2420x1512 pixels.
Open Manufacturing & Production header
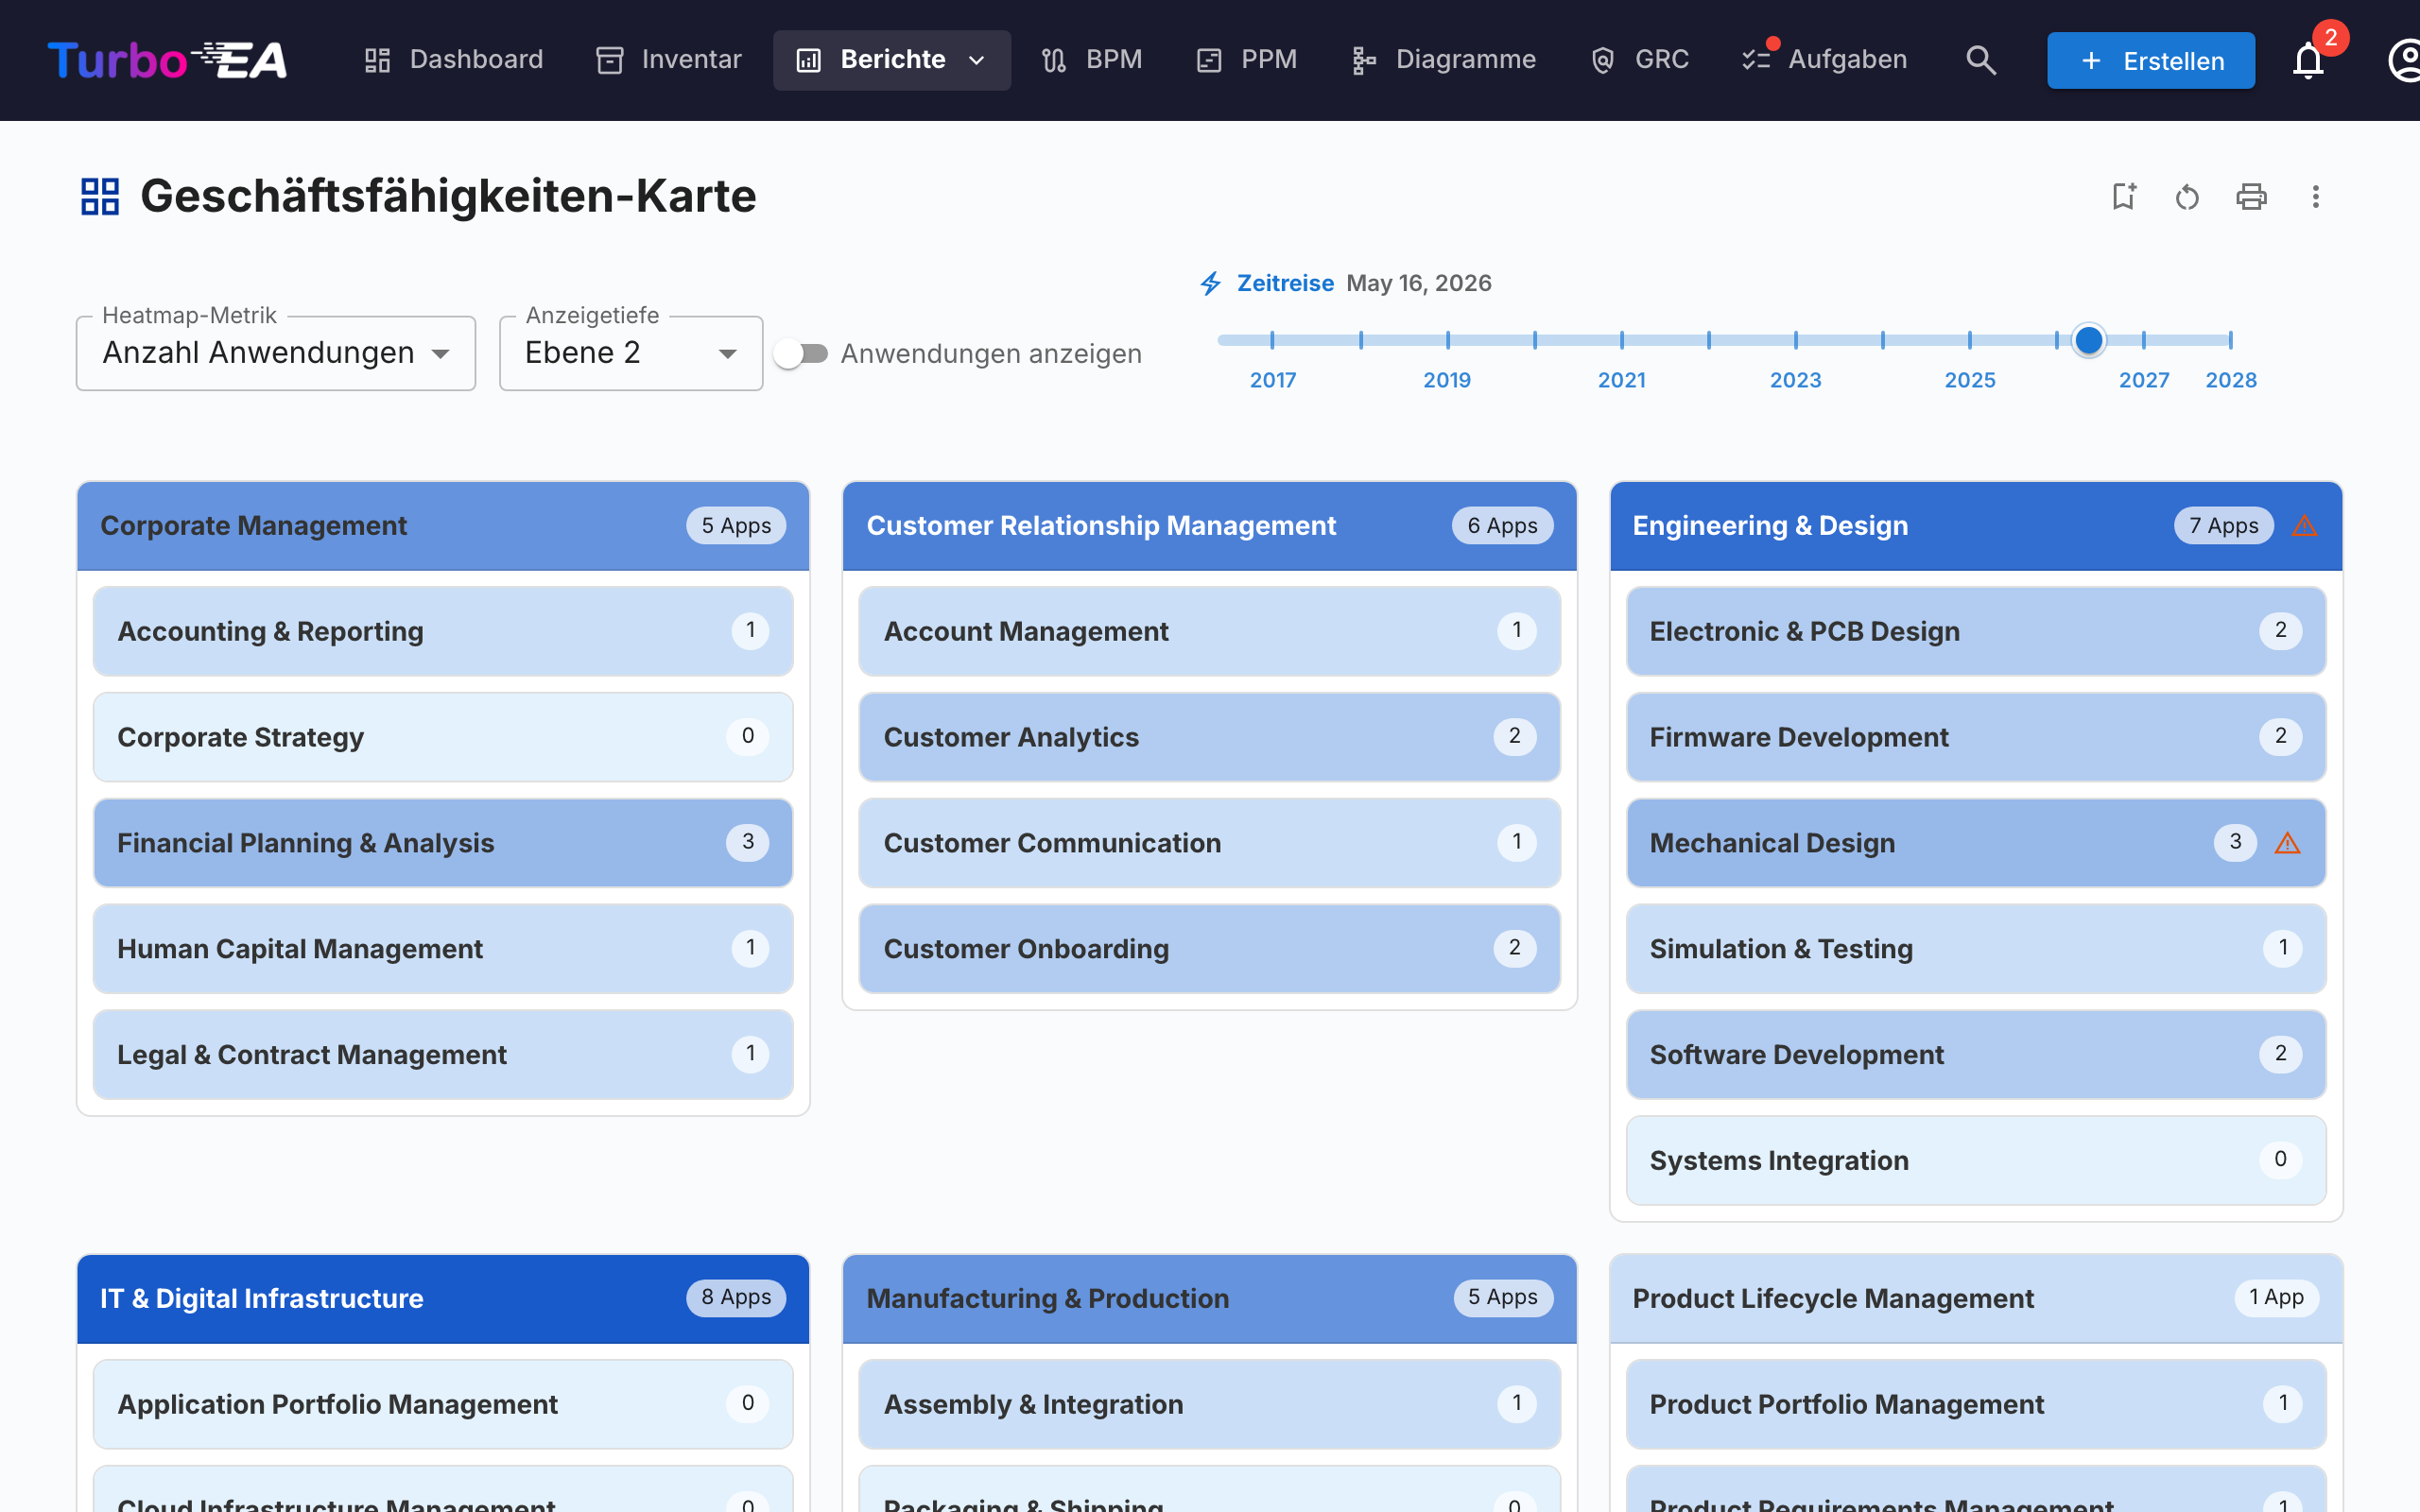(1209, 1298)
